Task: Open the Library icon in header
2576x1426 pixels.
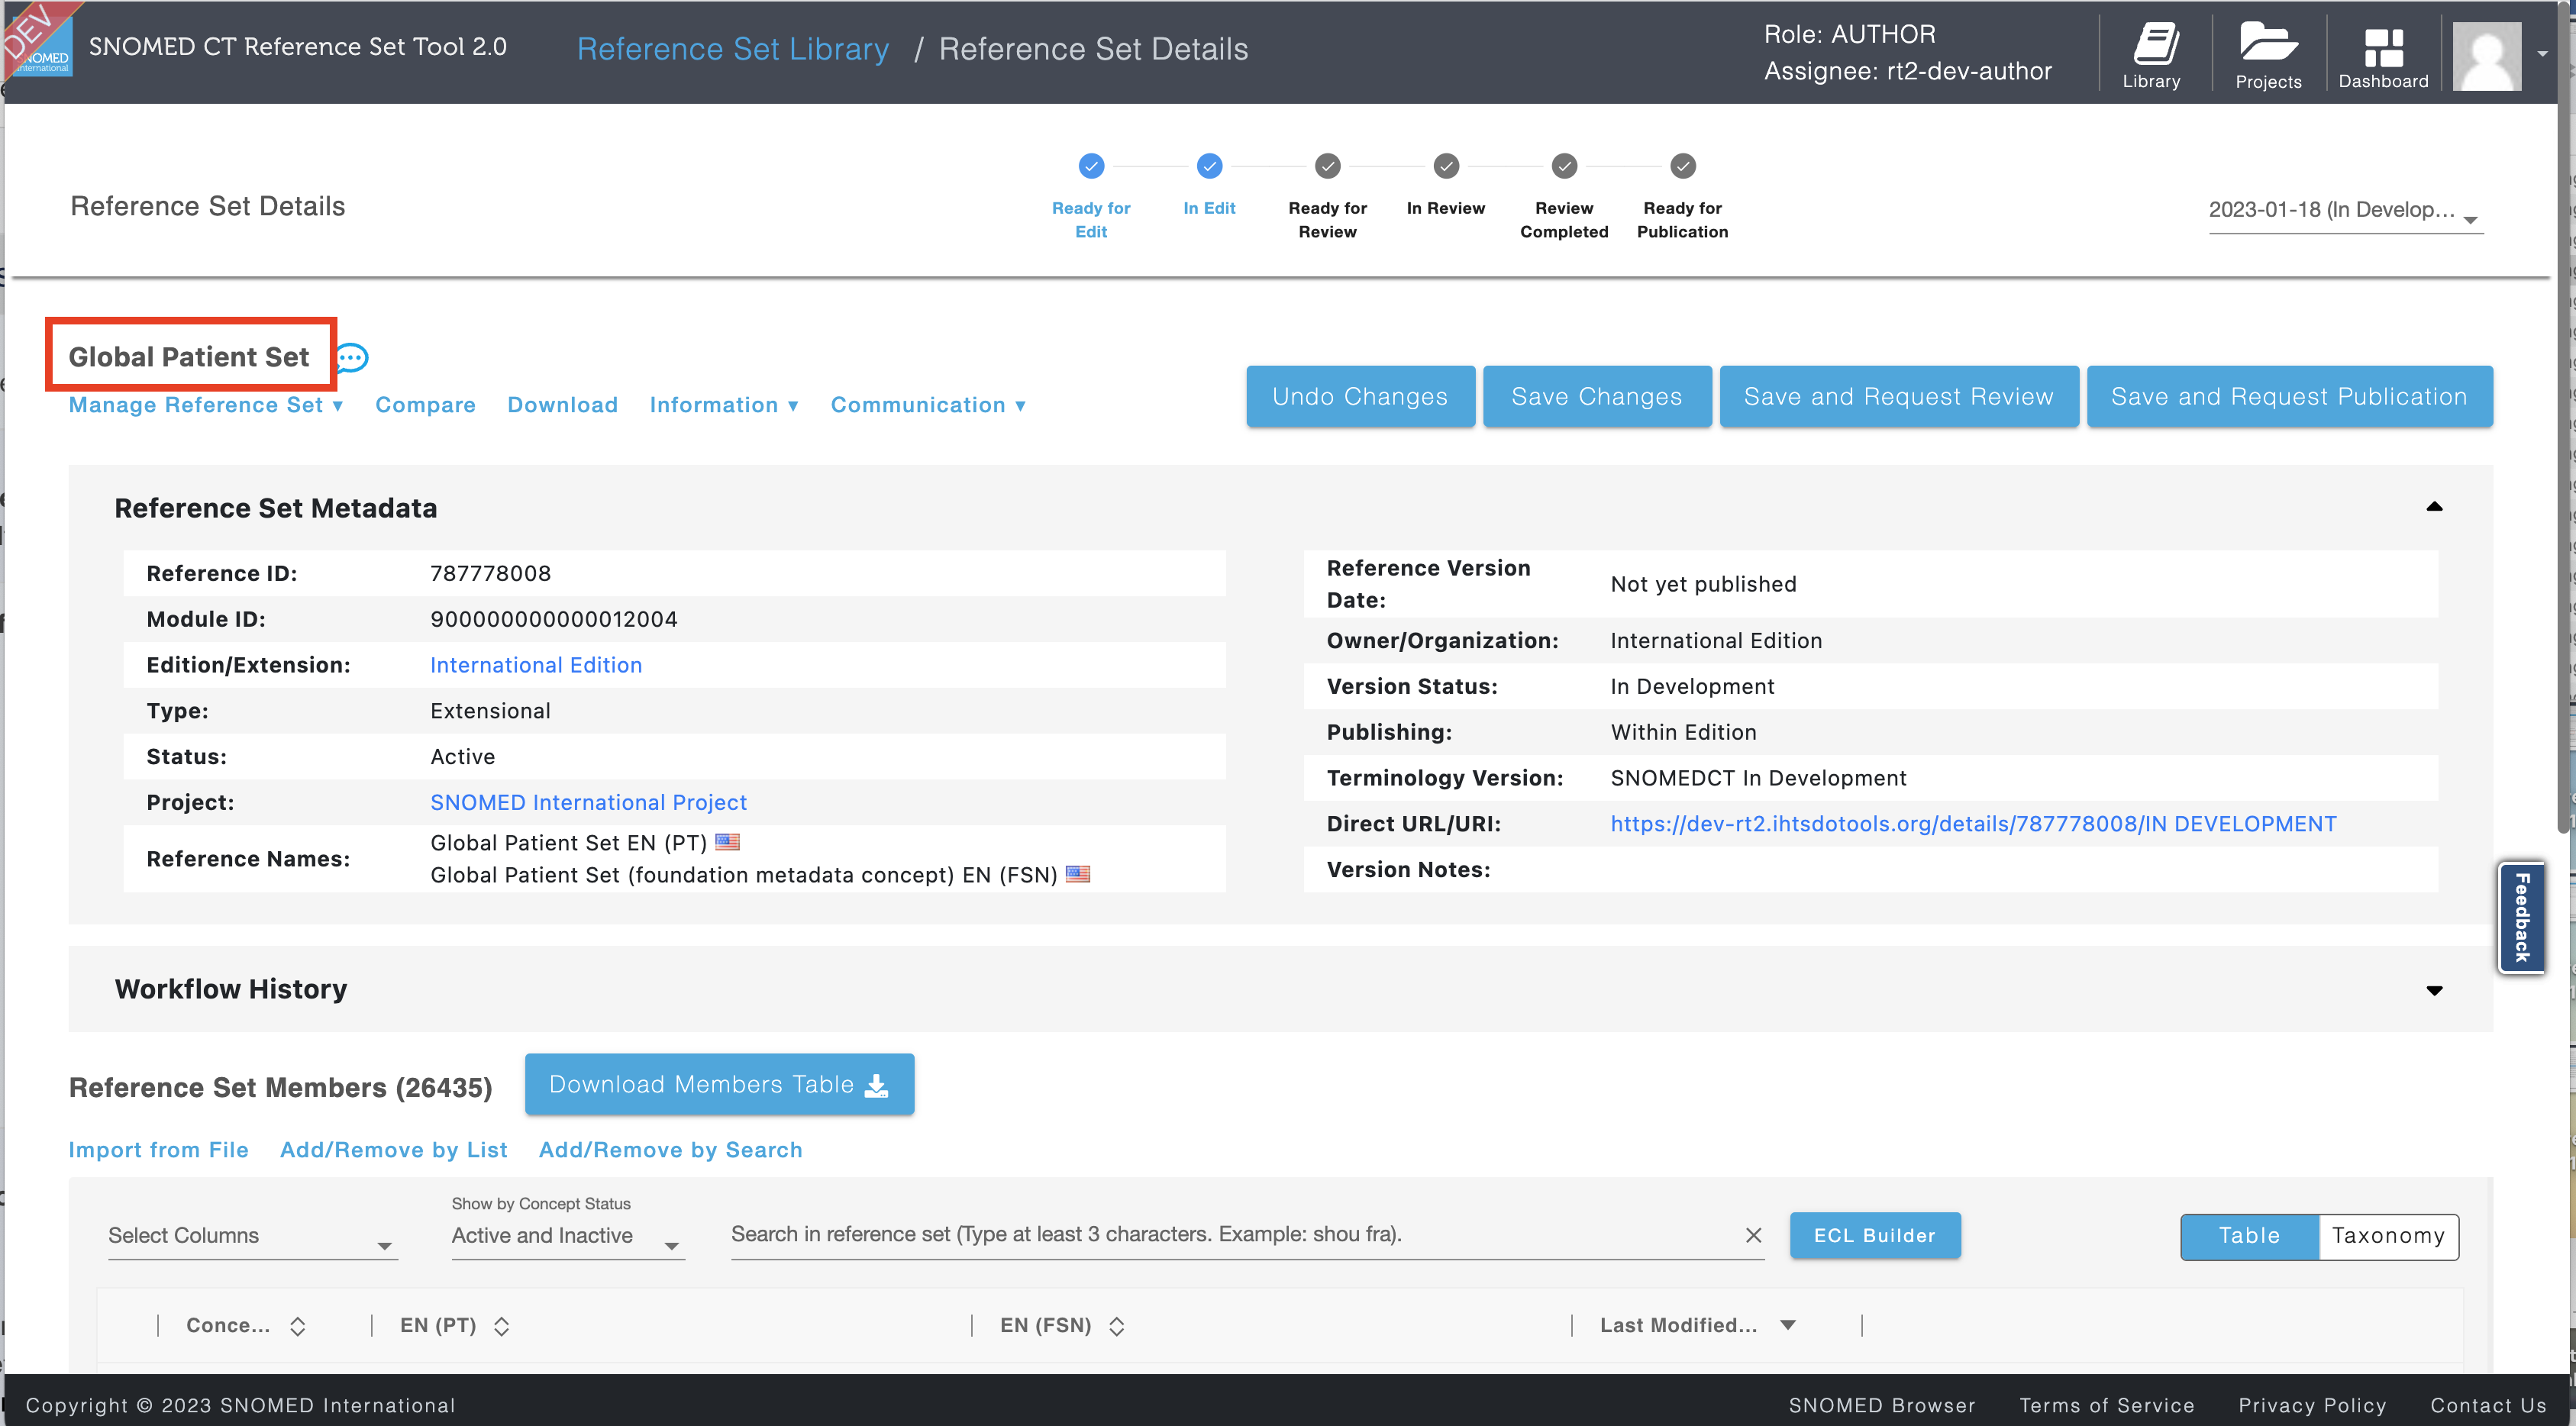Action: pos(2152,54)
